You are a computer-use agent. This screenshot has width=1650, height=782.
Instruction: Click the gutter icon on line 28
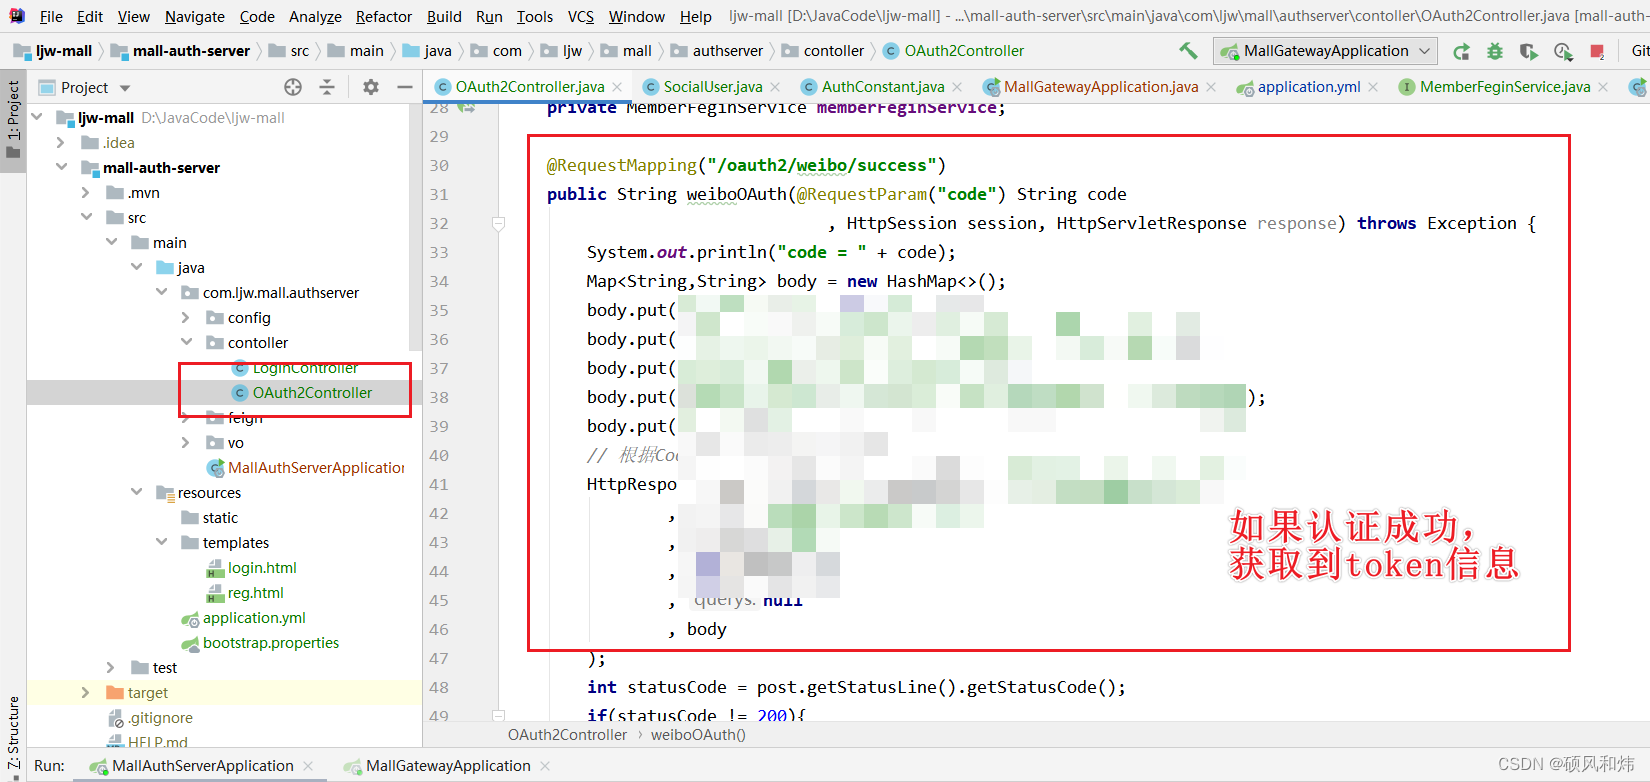click(466, 108)
